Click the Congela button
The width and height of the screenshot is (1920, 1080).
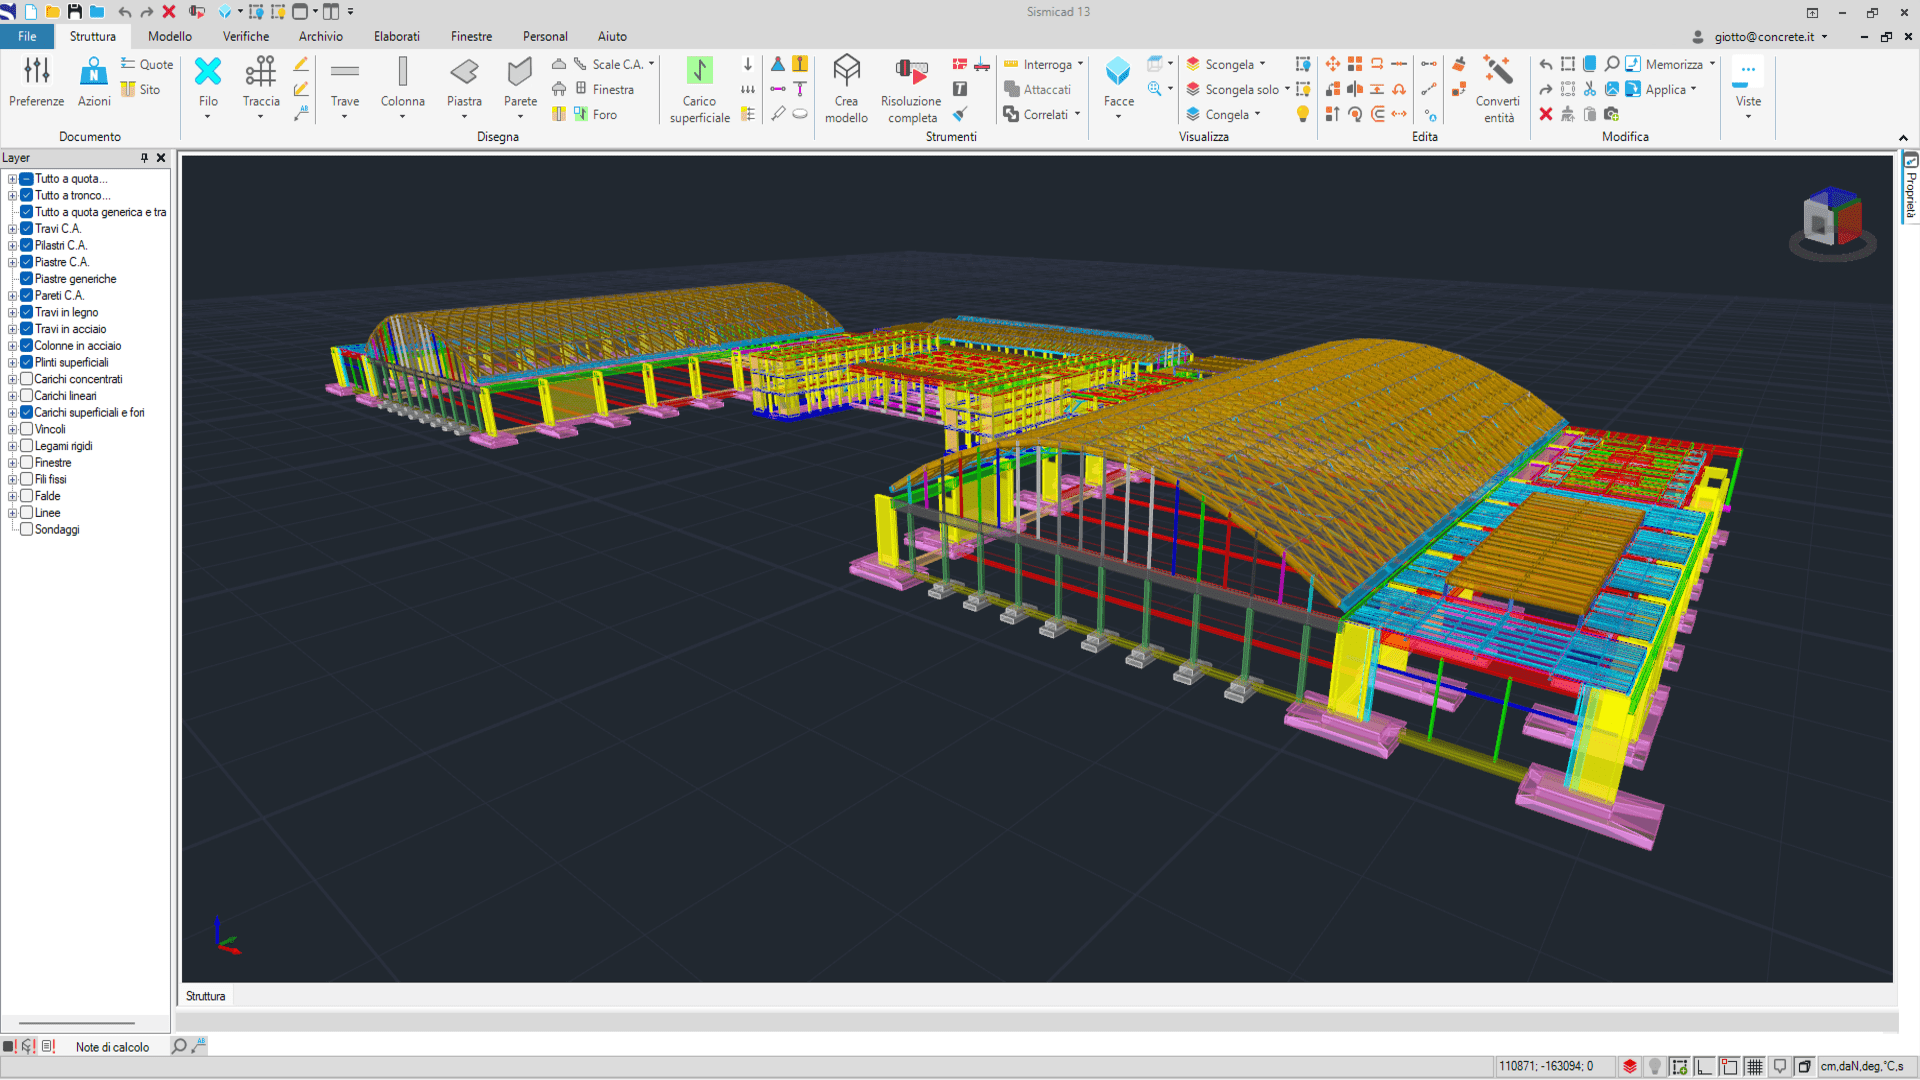pyautogui.click(x=1223, y=114)
